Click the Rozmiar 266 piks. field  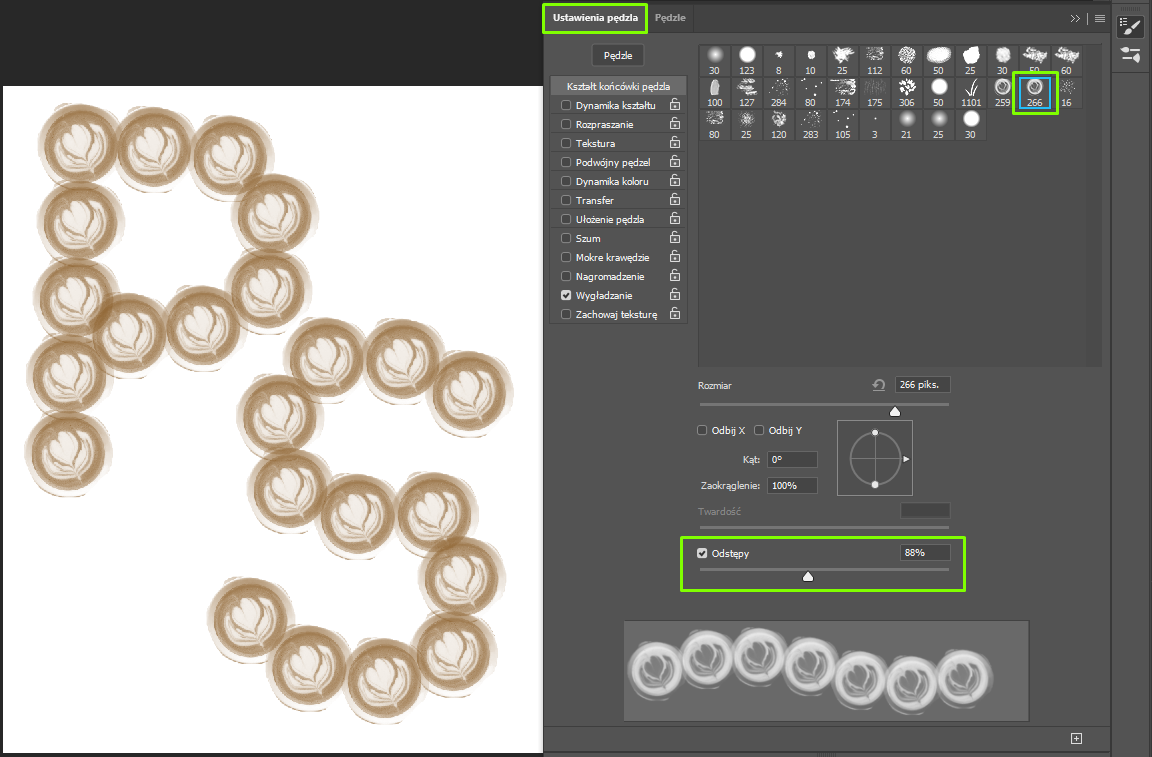point(922,385)
